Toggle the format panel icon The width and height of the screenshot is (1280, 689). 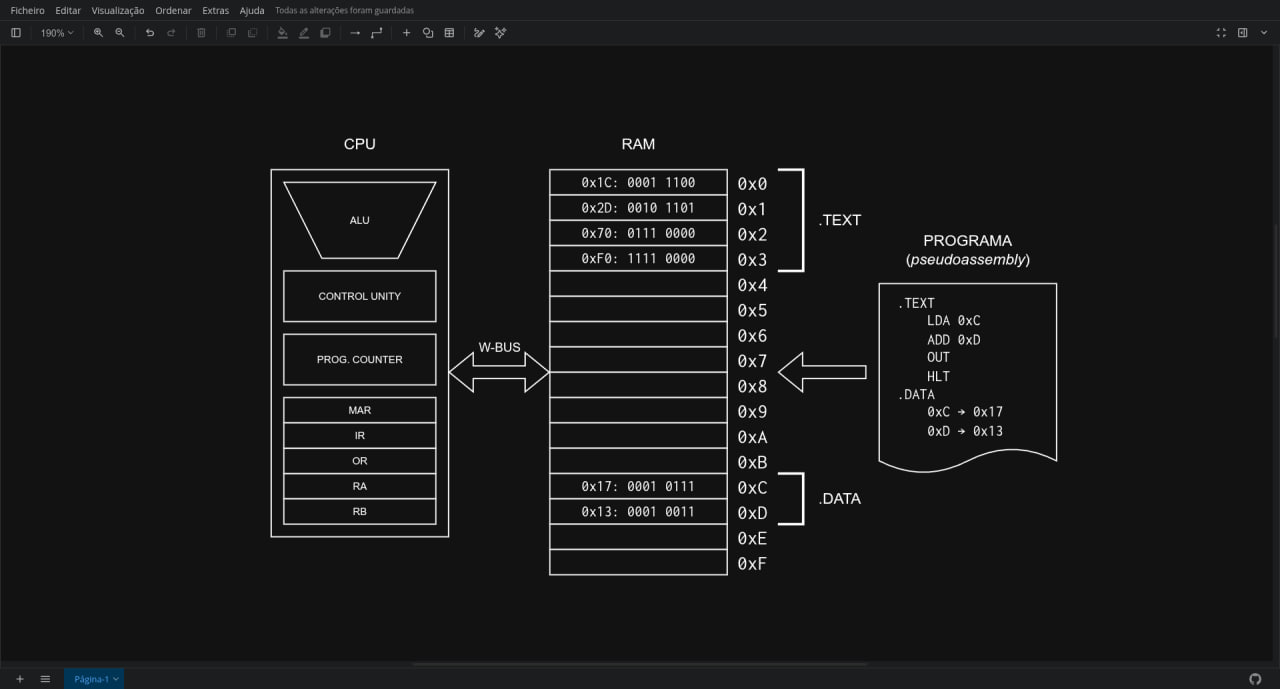click(1243, 33)
